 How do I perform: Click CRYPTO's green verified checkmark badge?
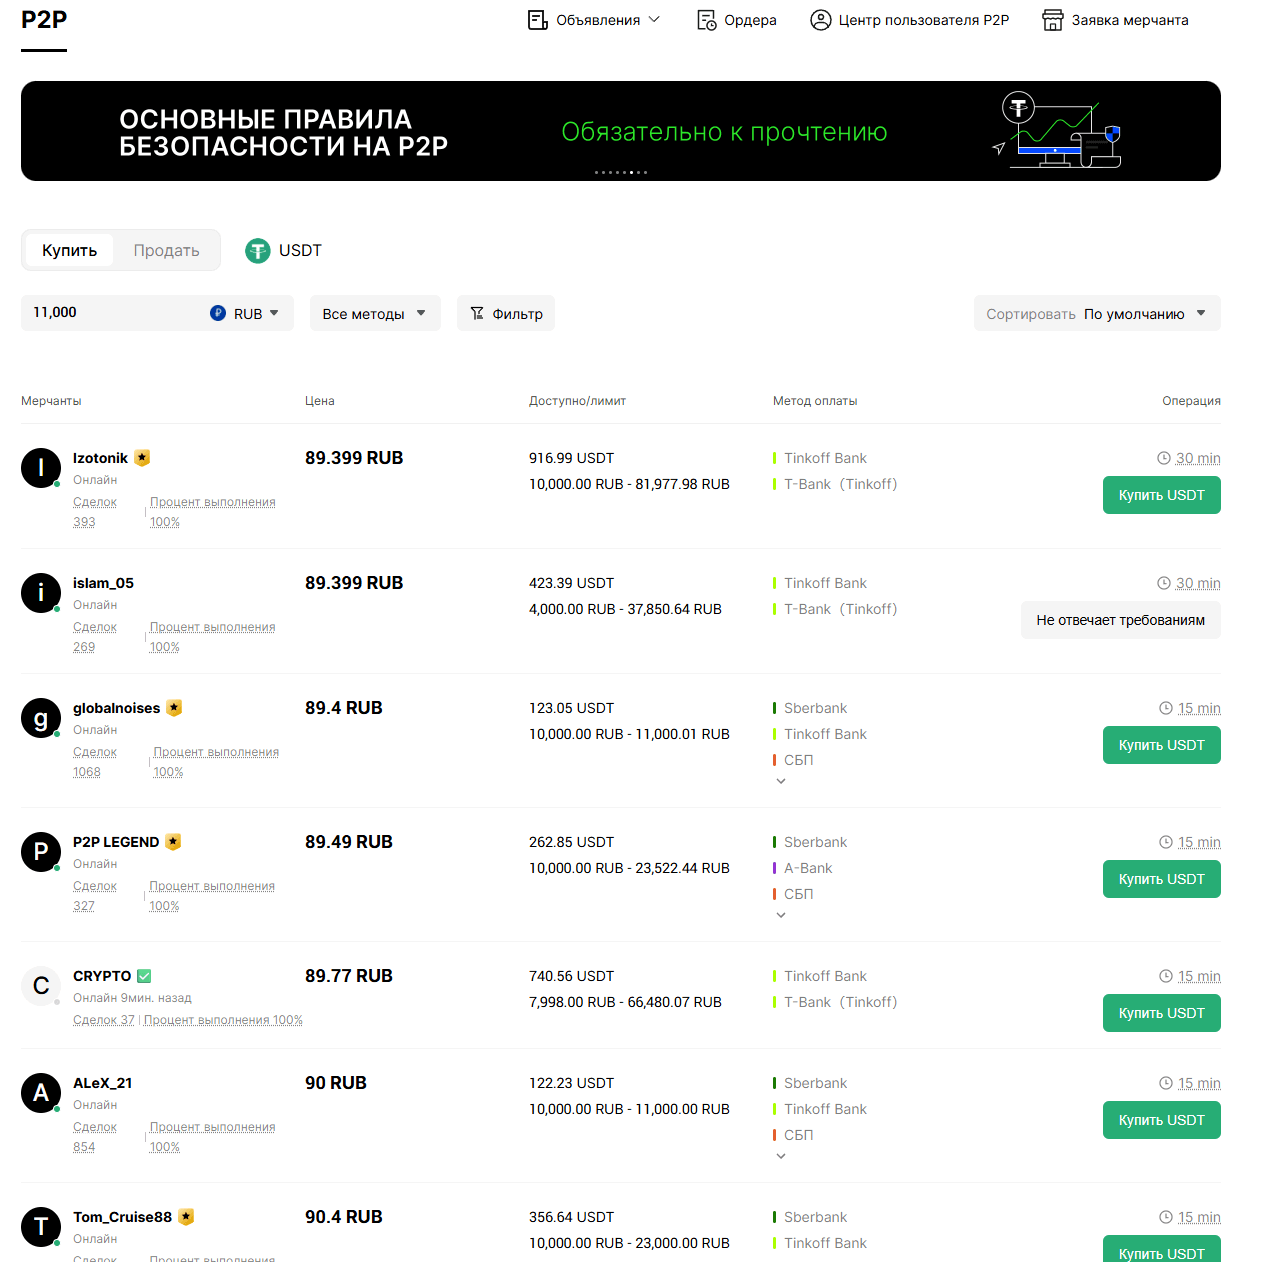144,976
